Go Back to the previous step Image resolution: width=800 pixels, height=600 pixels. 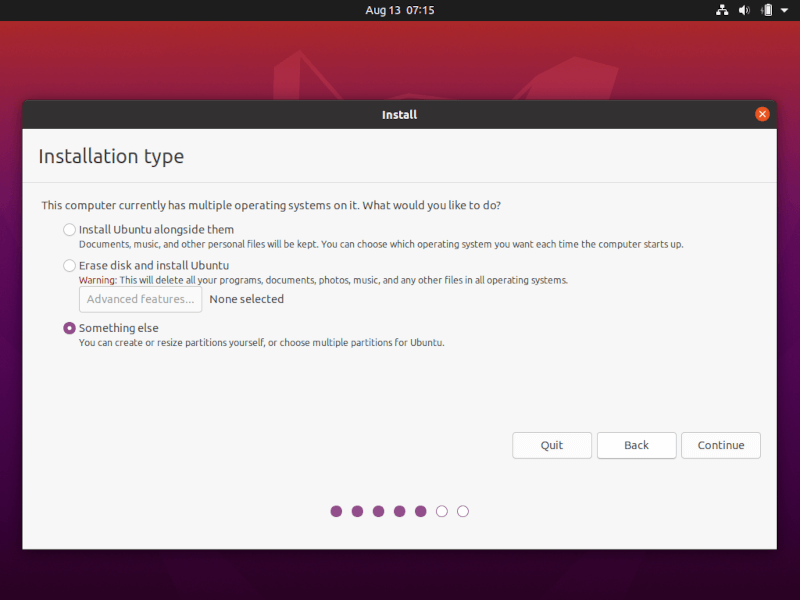pyautogui.click(x=636, y=445)
